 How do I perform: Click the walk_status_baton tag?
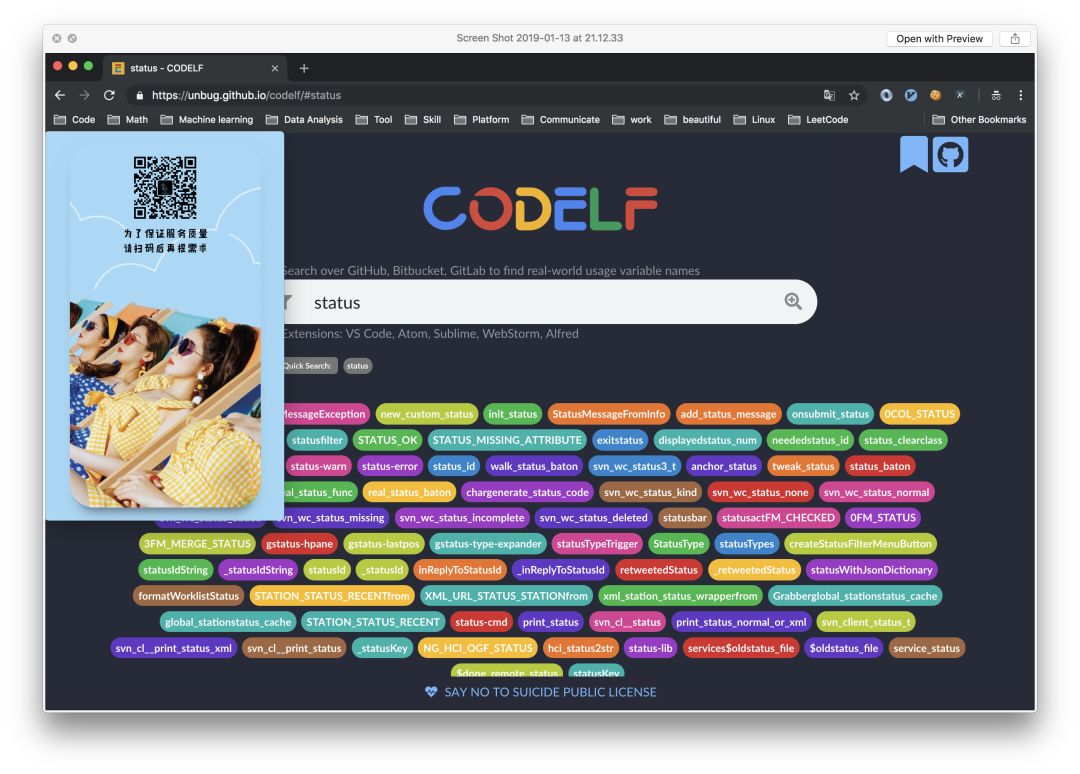534,466
